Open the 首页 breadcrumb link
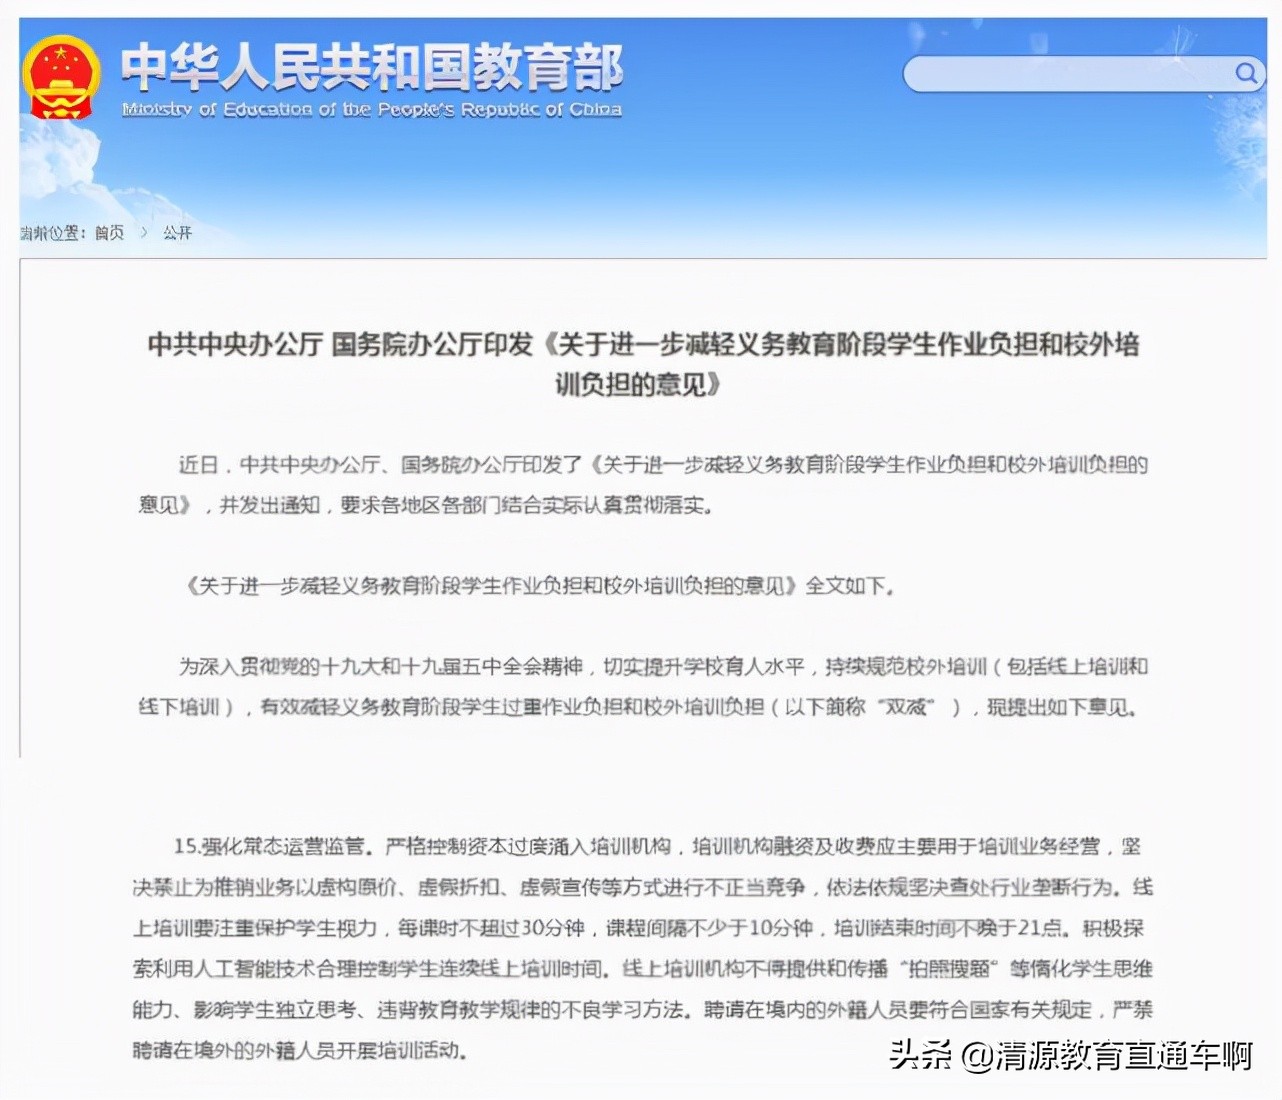 point(110,233)
